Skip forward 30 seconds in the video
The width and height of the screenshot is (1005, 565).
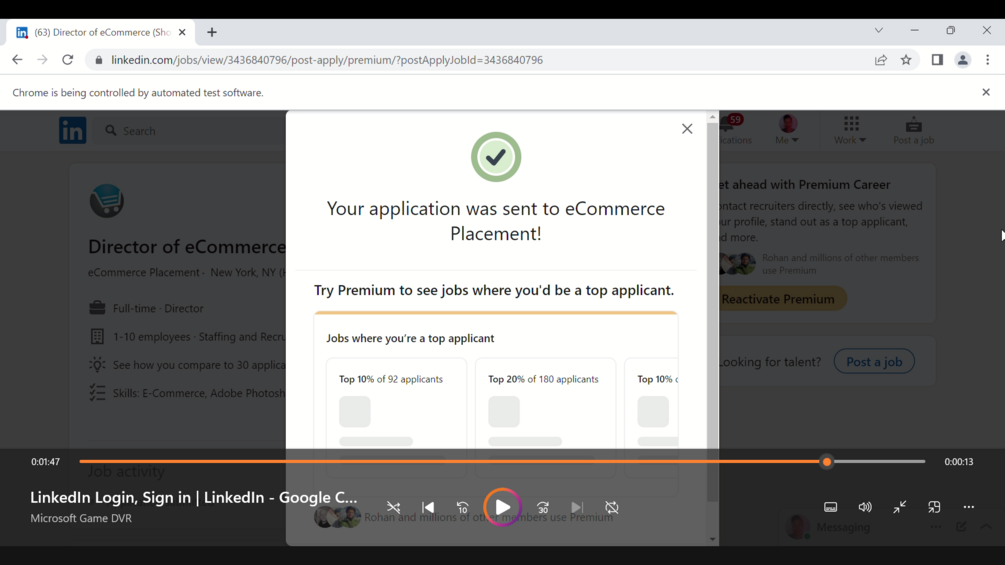point(543,507)
